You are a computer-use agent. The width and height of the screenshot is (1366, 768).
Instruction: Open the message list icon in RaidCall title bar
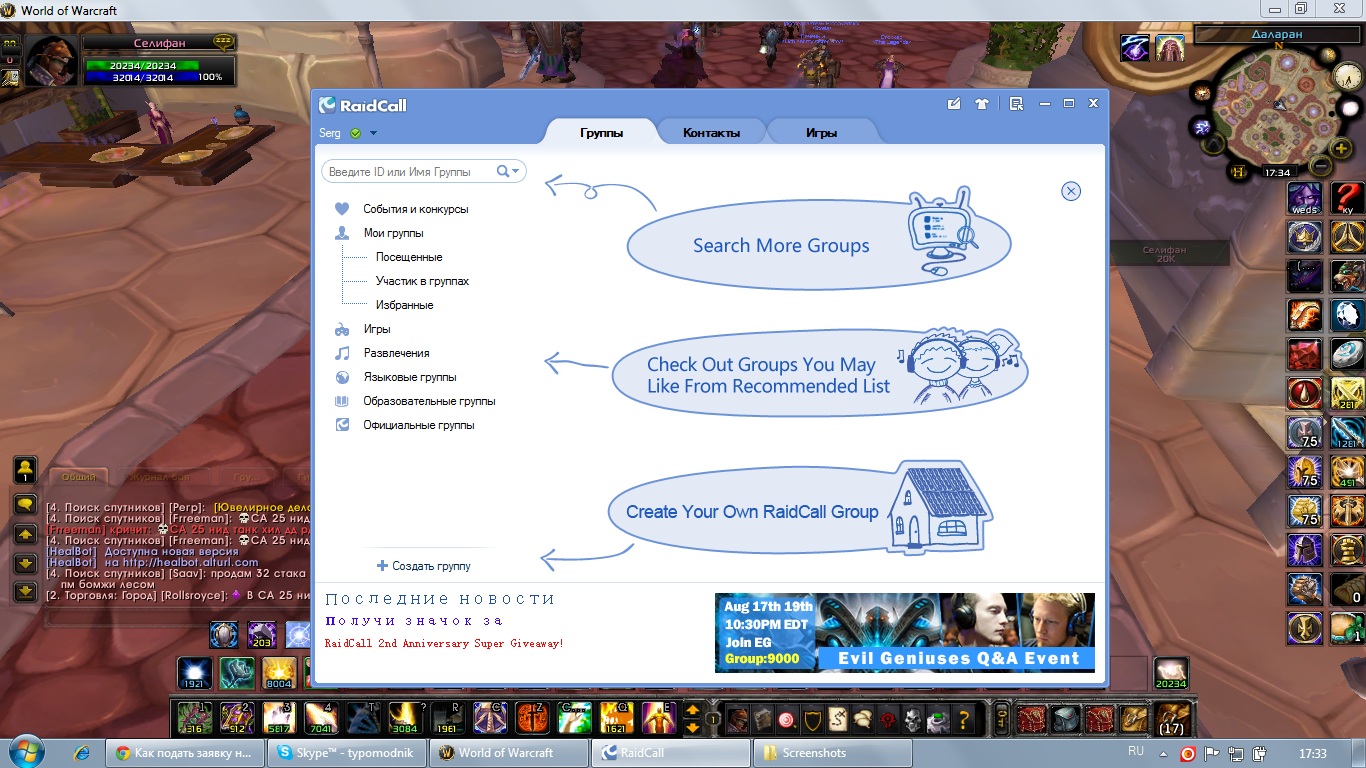click(x=1016, y=103)
